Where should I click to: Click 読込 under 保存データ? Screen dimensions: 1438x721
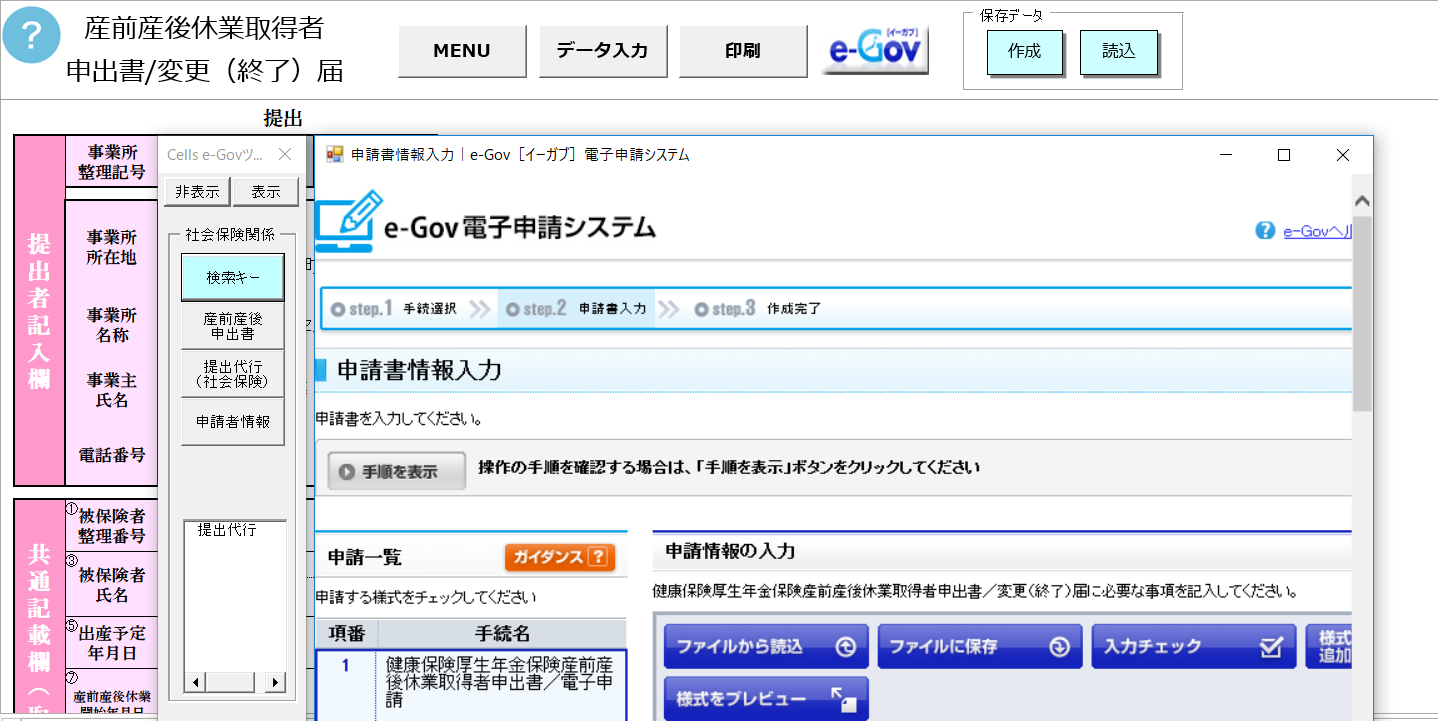click(x=1119, y=52)
